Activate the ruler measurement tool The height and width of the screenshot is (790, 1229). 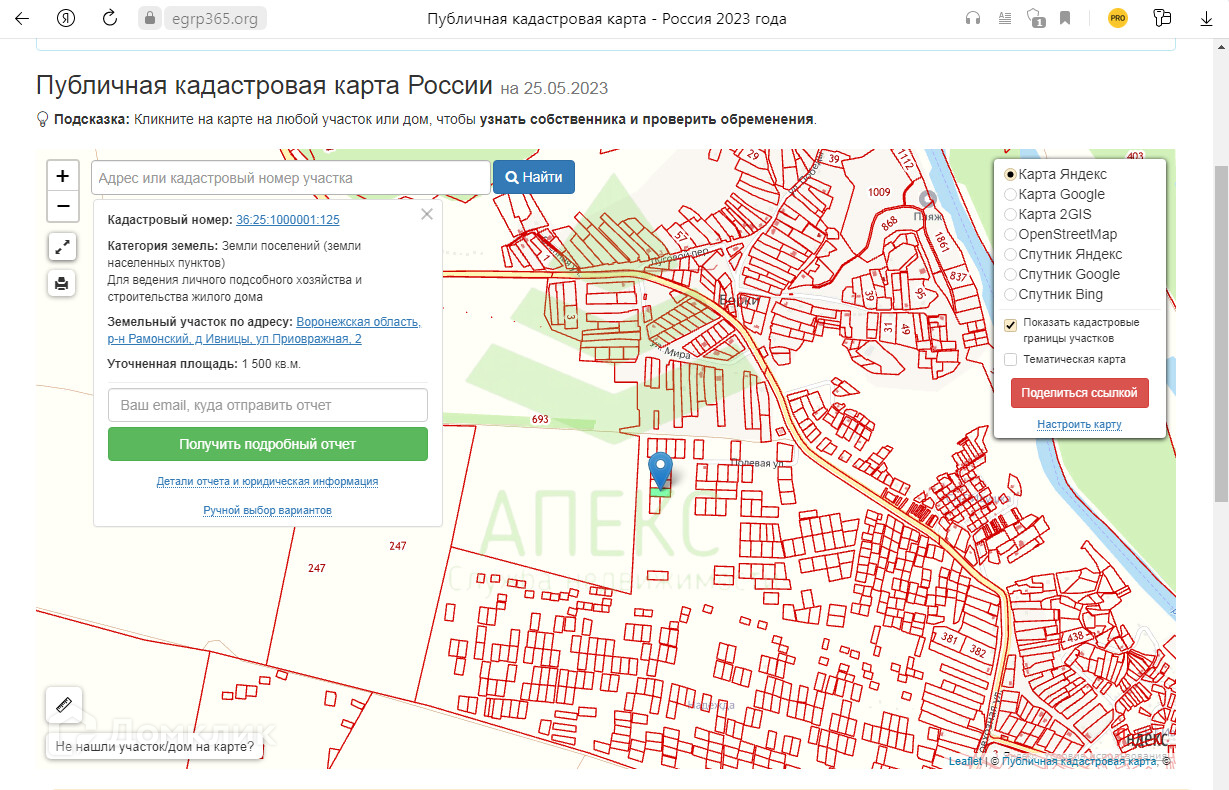point(65,705)
